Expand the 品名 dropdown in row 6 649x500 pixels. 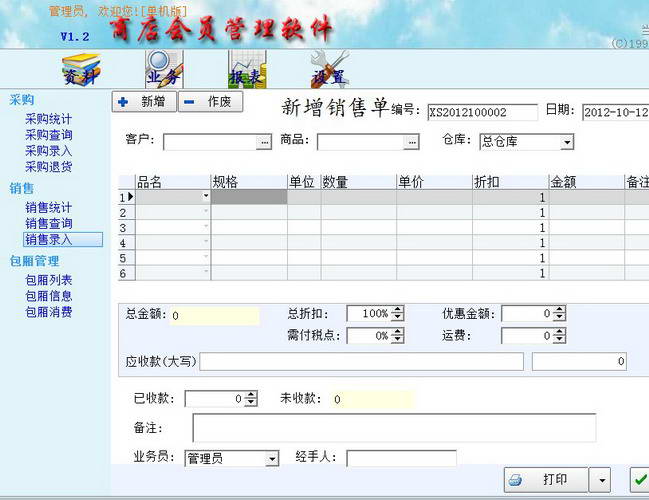(206, 272)
